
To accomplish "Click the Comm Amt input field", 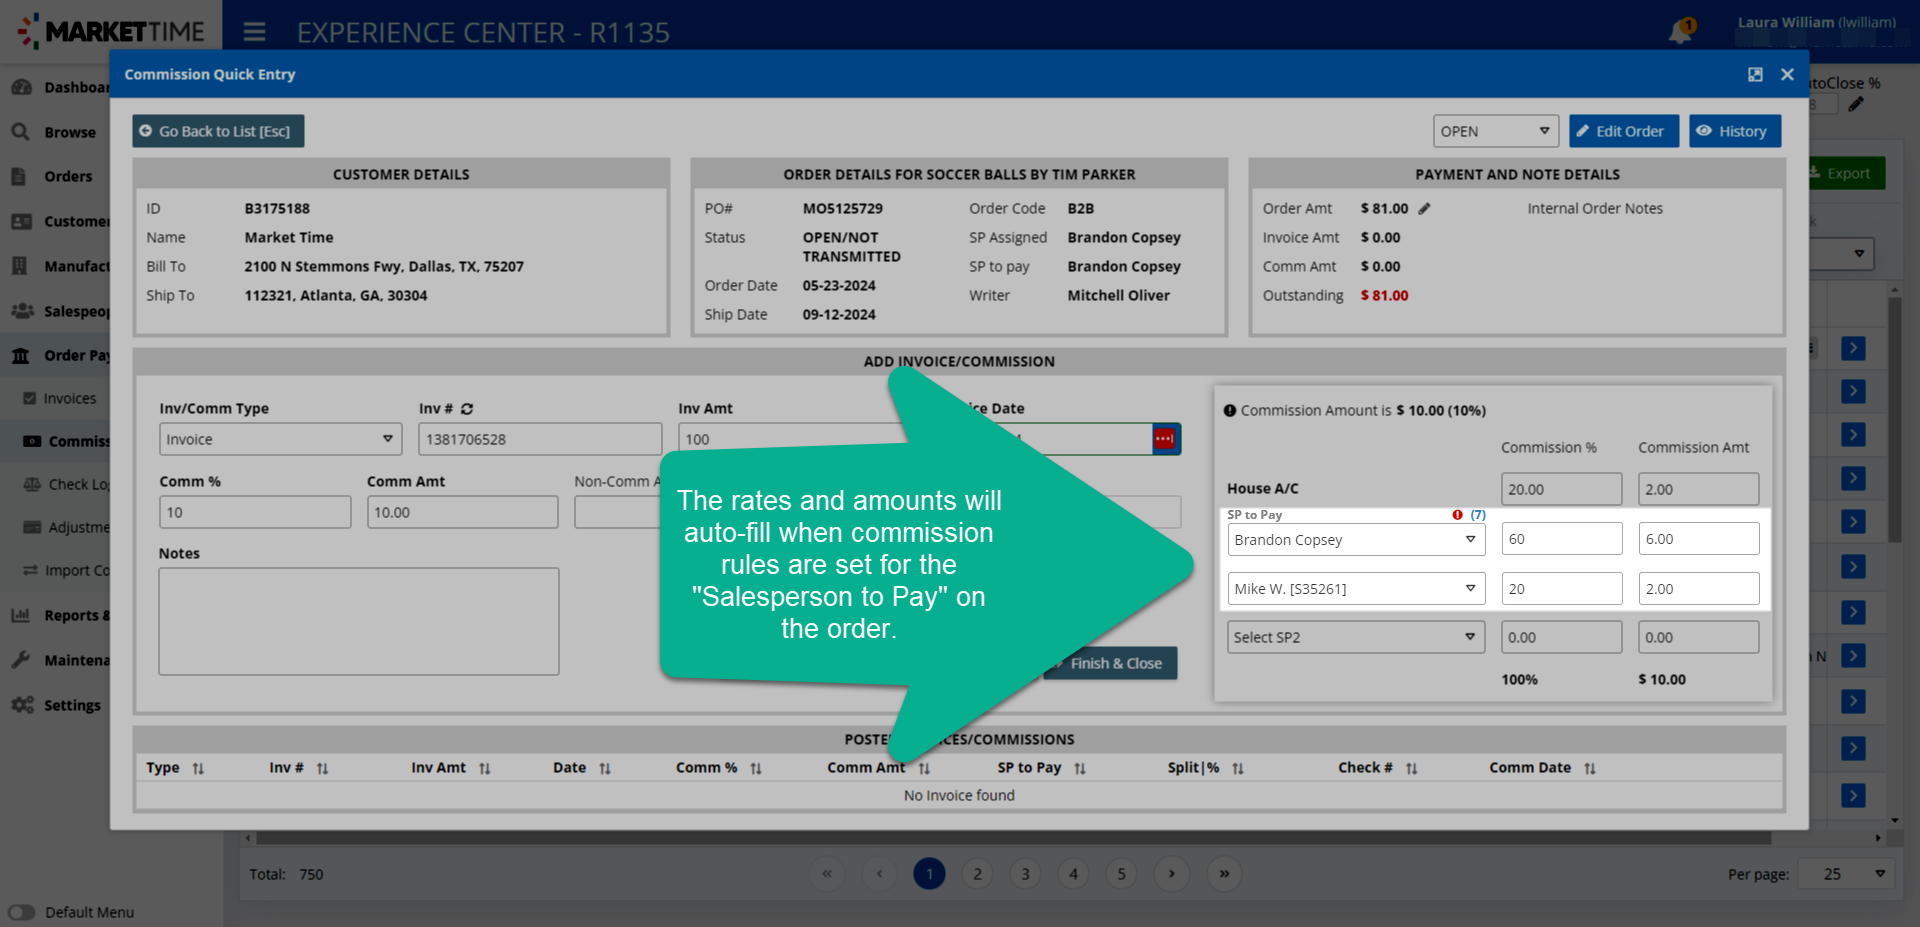I will [462, 512].
